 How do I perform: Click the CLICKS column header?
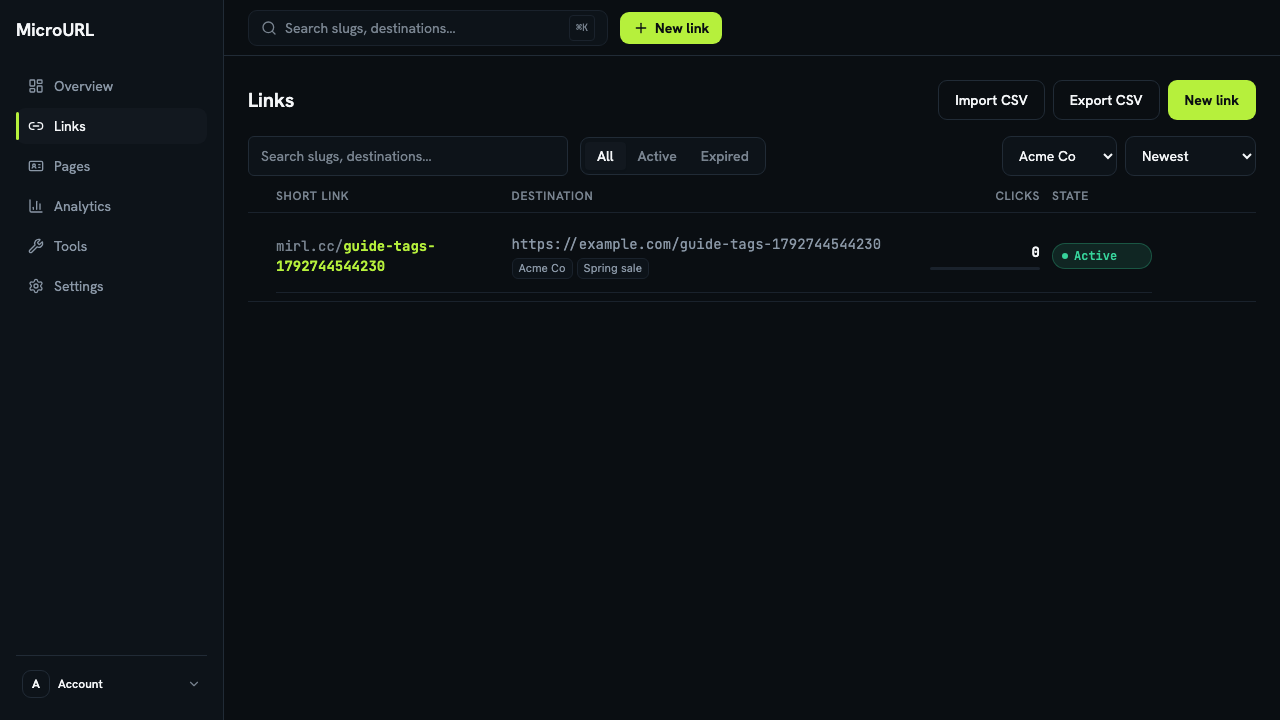1018,196
